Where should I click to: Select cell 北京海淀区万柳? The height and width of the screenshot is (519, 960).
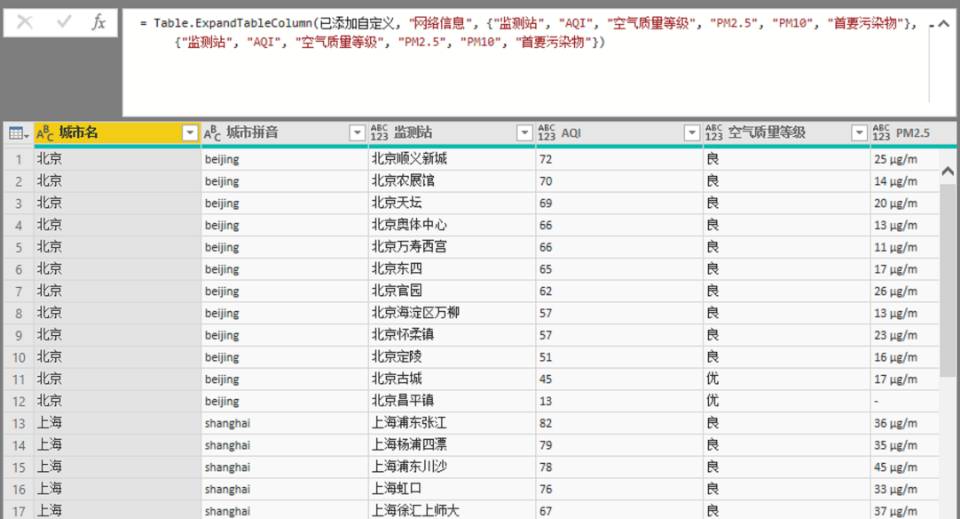point(452,313)
